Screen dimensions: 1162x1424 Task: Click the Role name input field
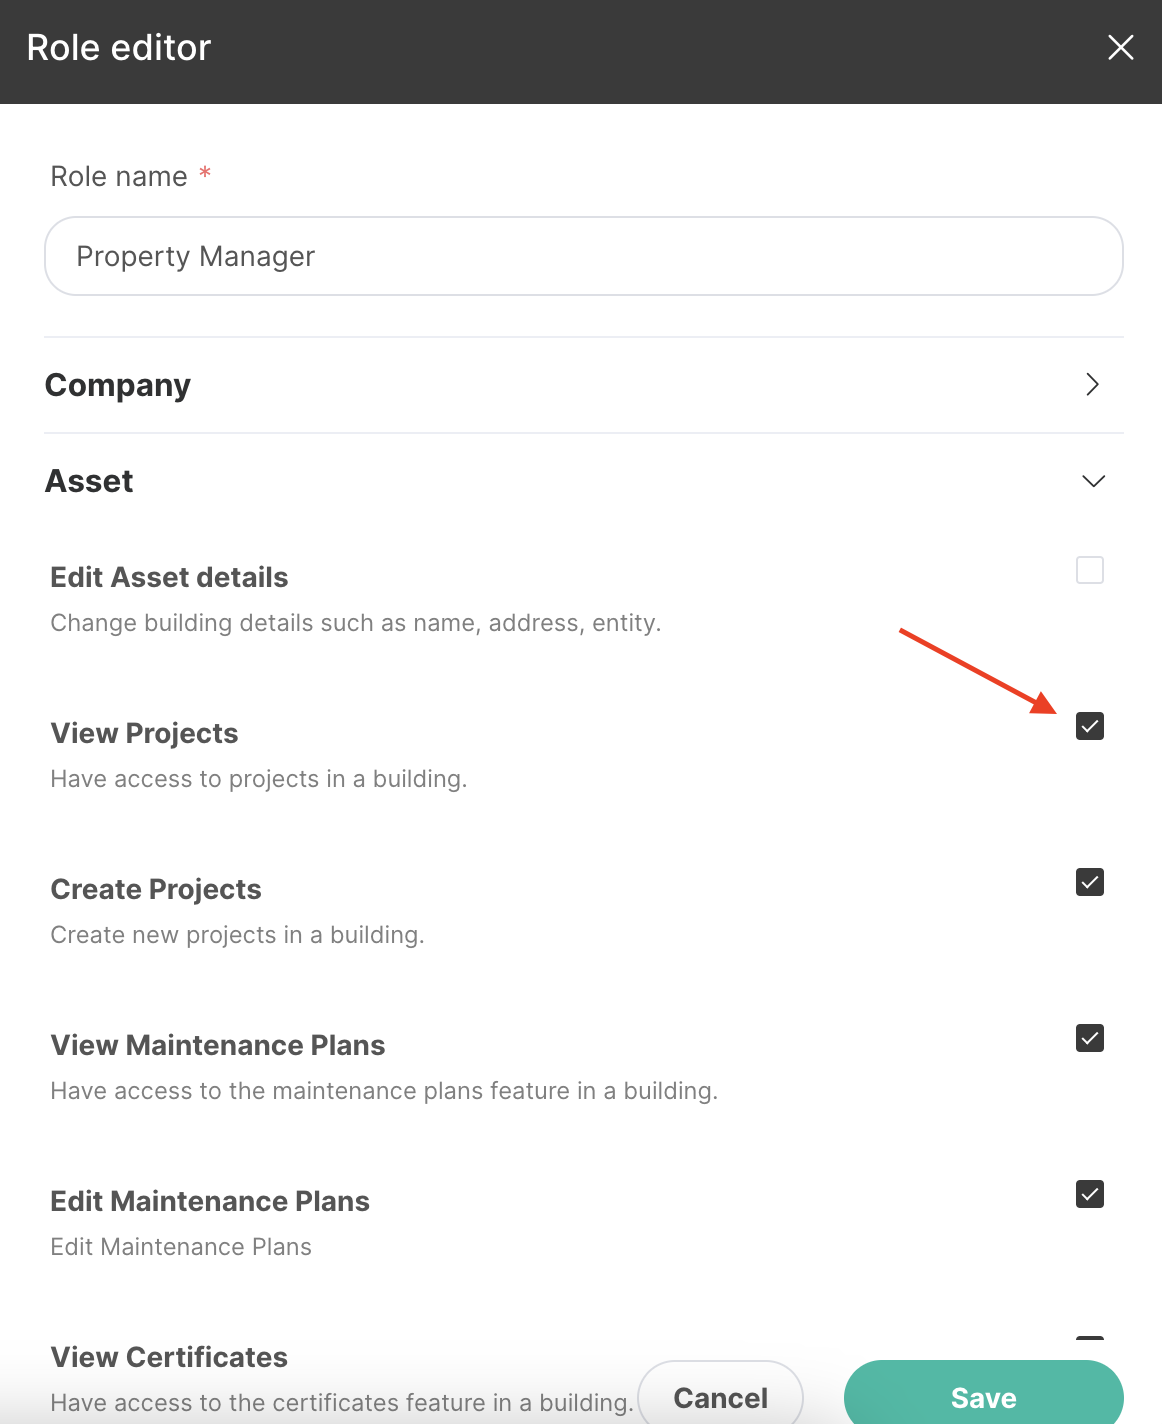(x=584, y=256)
